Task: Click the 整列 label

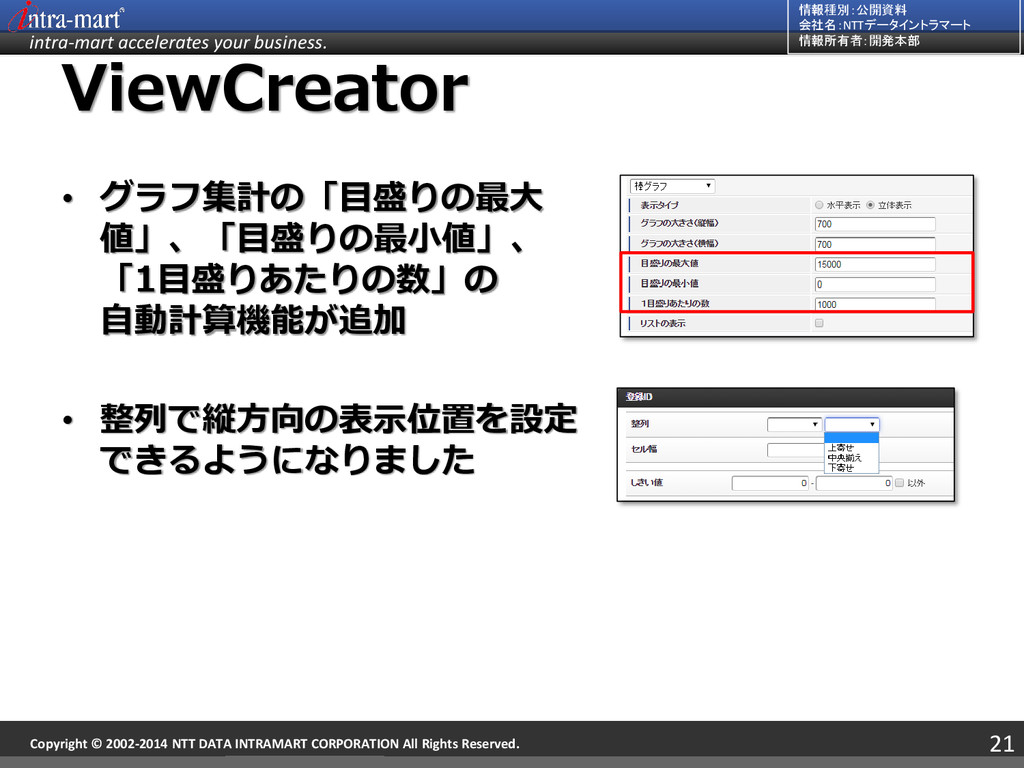Action: (x=639, y=424)
